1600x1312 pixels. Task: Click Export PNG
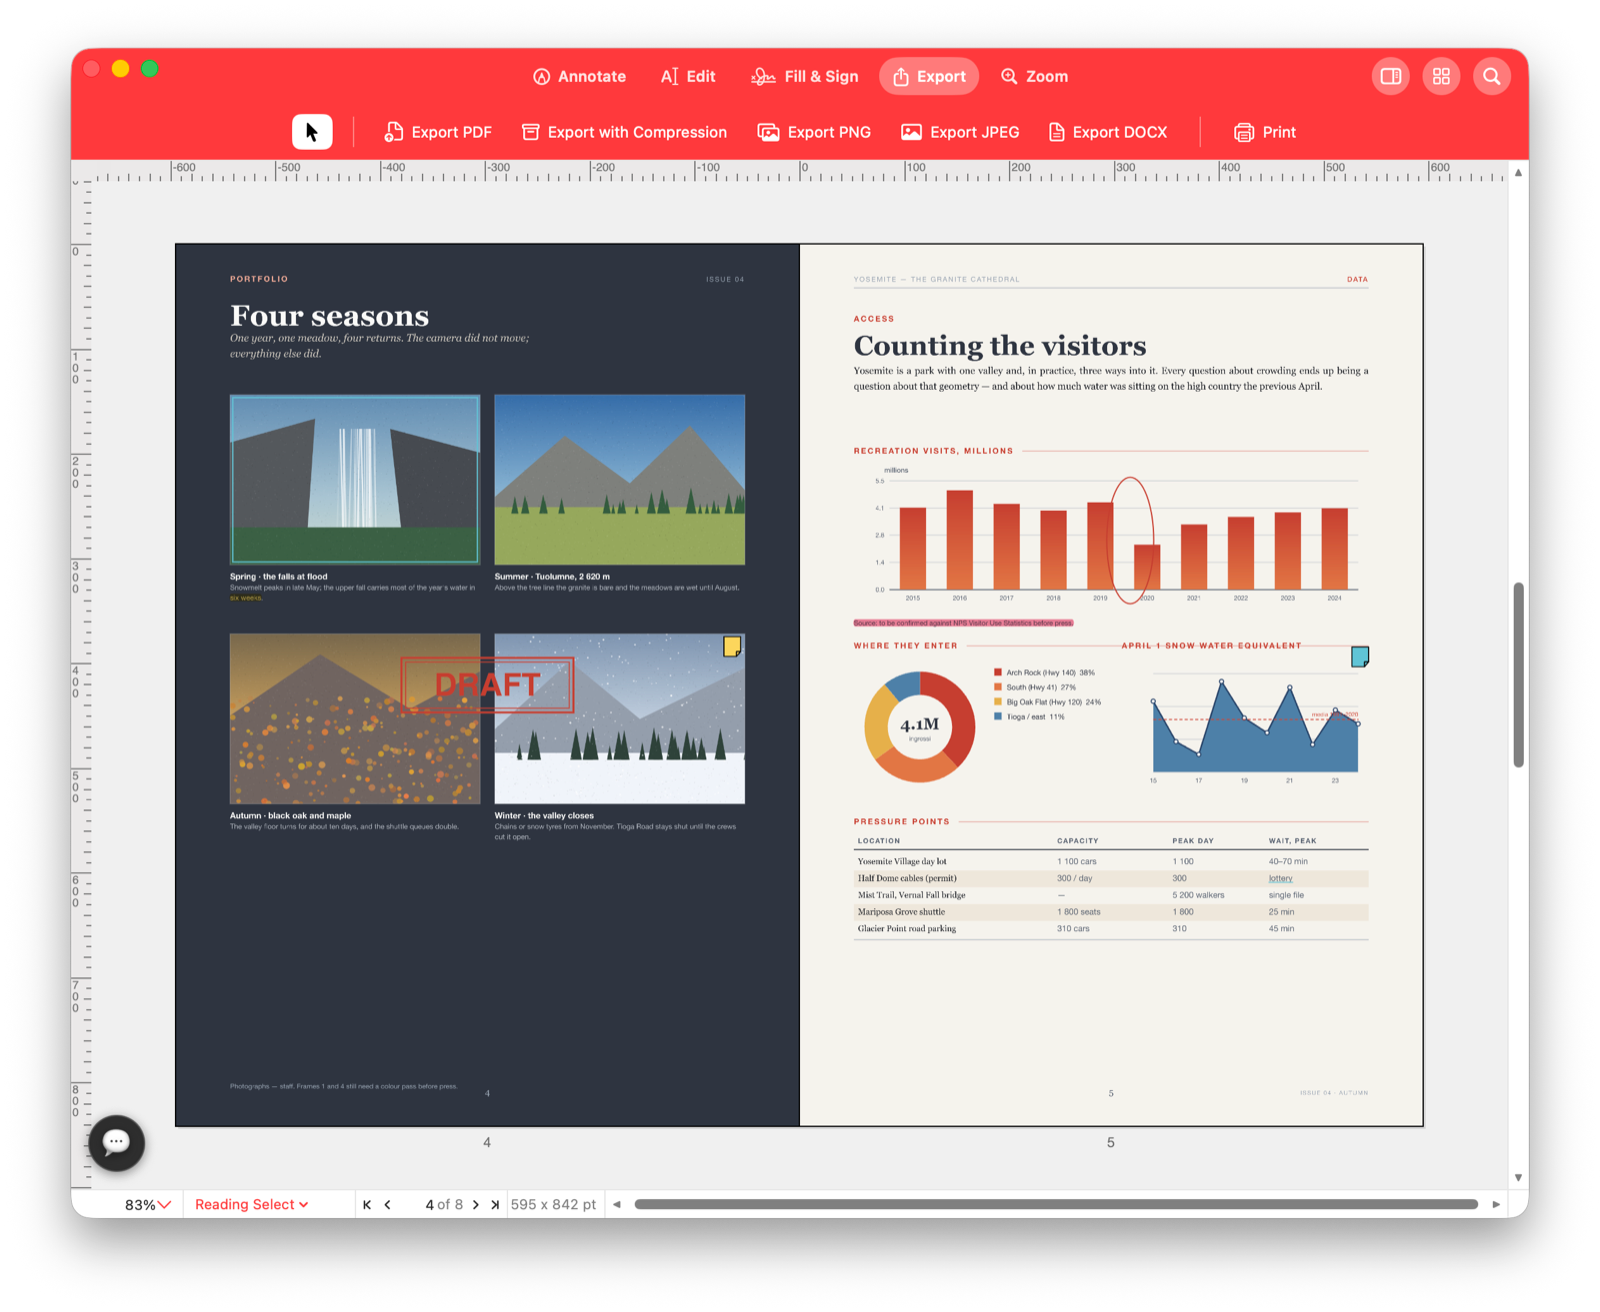[x=814, y=132]
